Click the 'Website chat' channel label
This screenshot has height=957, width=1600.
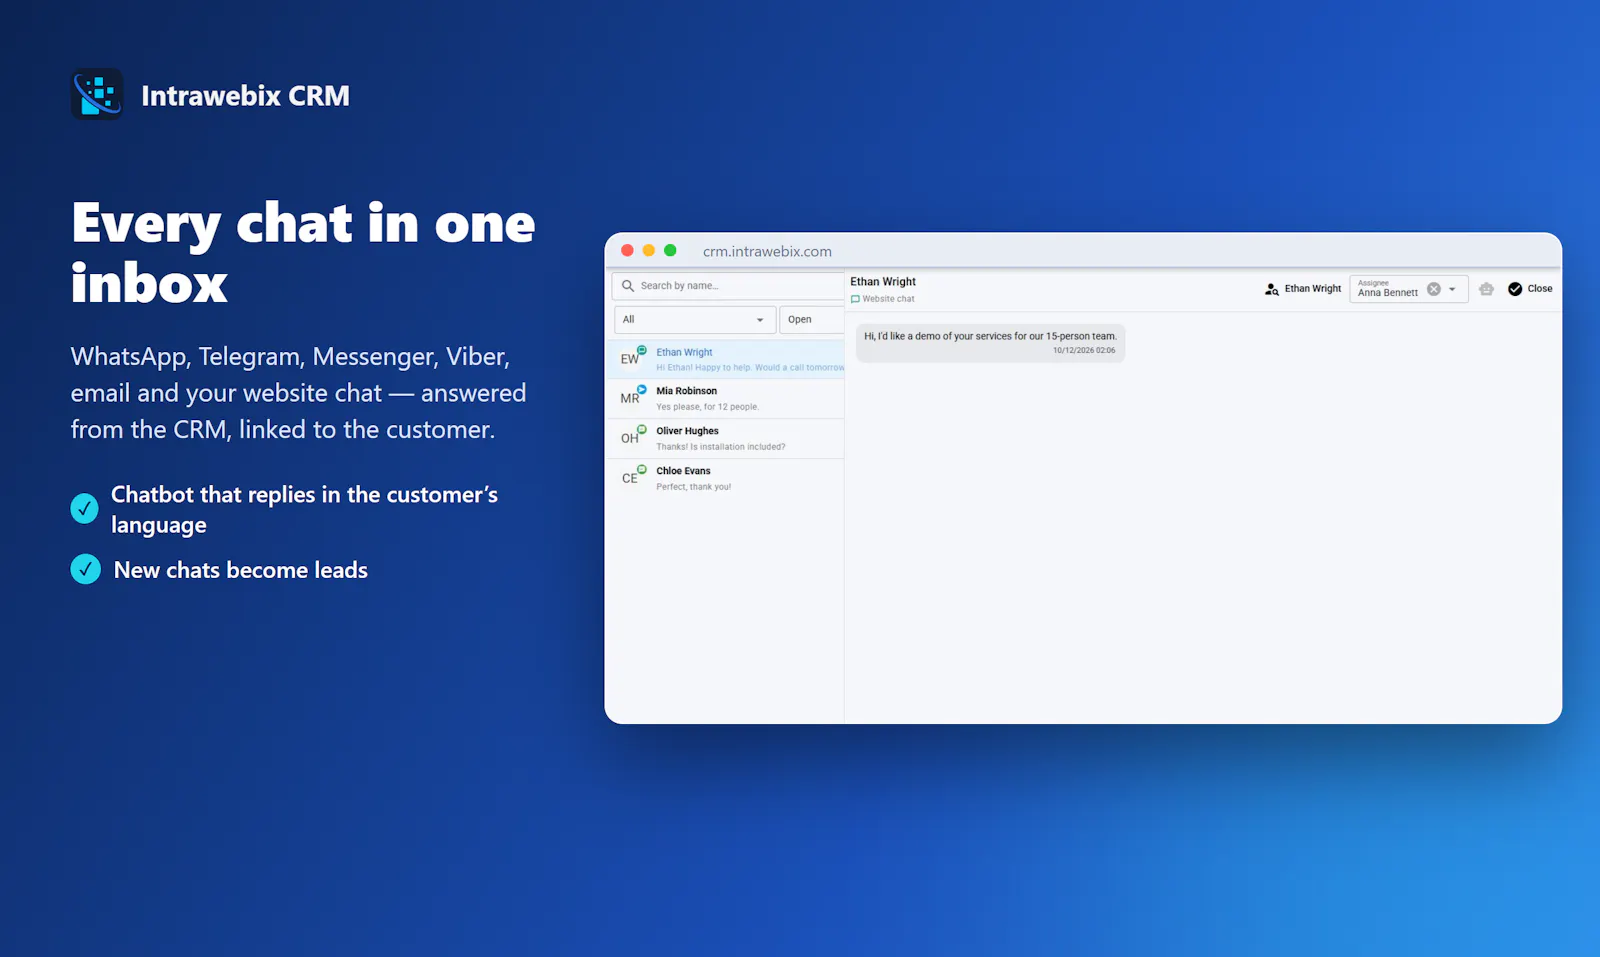888,299
